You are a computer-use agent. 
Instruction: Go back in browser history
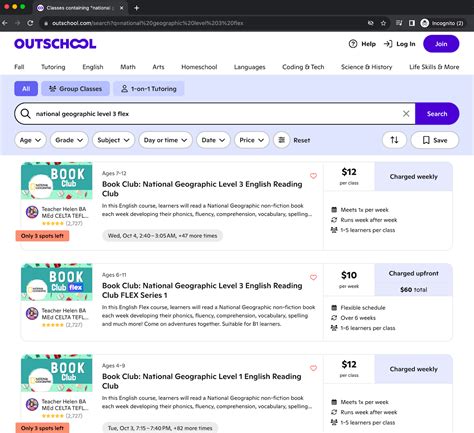point(5,23)
